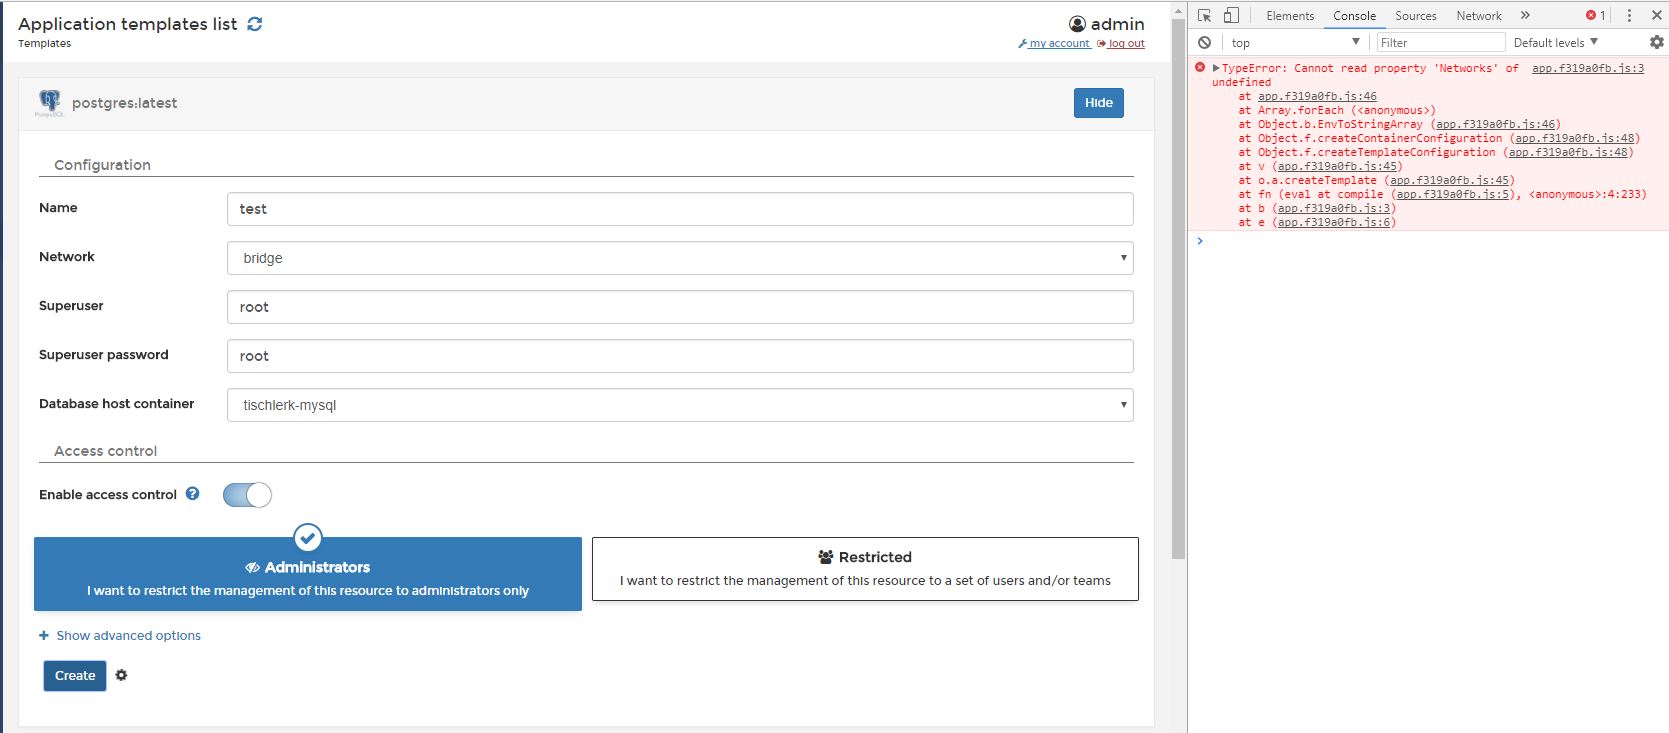Image resolution: width=1669 pixels, height=733 pixels.
Task: Click the Name input field
Action: click(680, 209)
